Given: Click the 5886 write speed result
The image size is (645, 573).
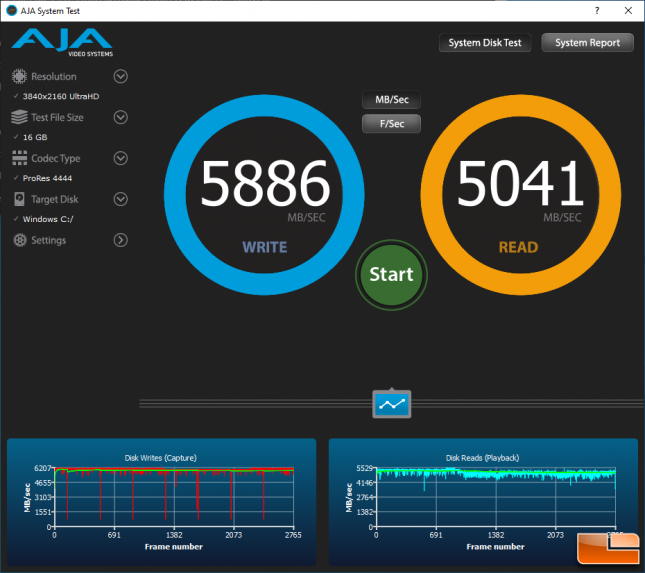Looking at the screenshot, I should tap(265, 183).
